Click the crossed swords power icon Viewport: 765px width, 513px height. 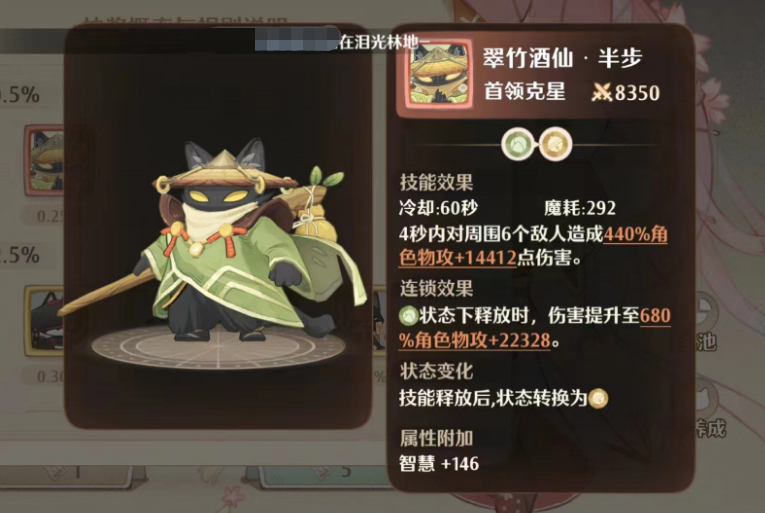click(x=602, y=92)
